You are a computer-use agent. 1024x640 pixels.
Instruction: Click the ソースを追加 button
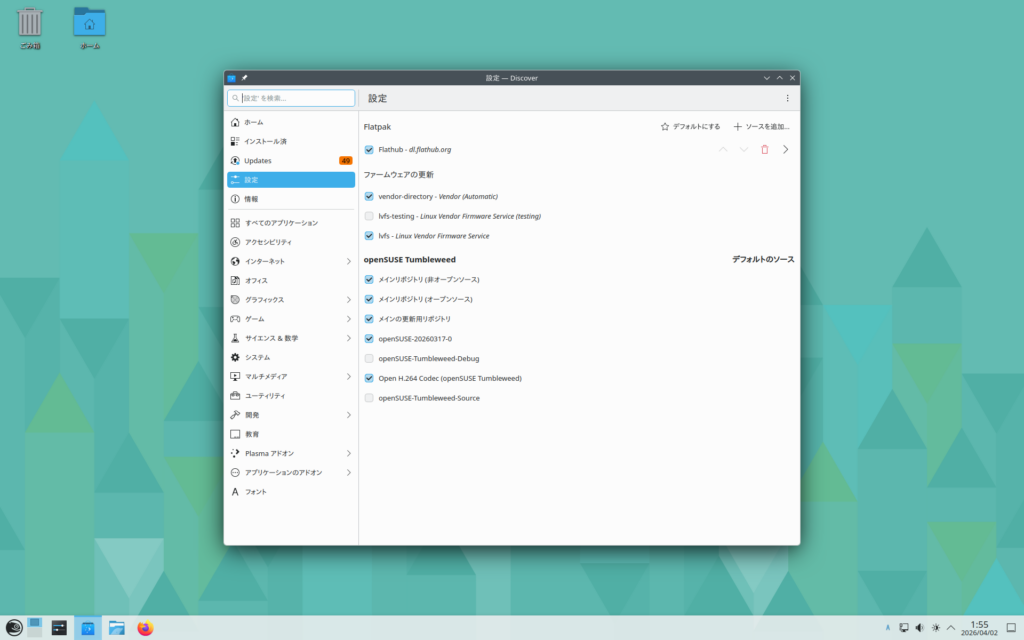click(x=761, y=127)
